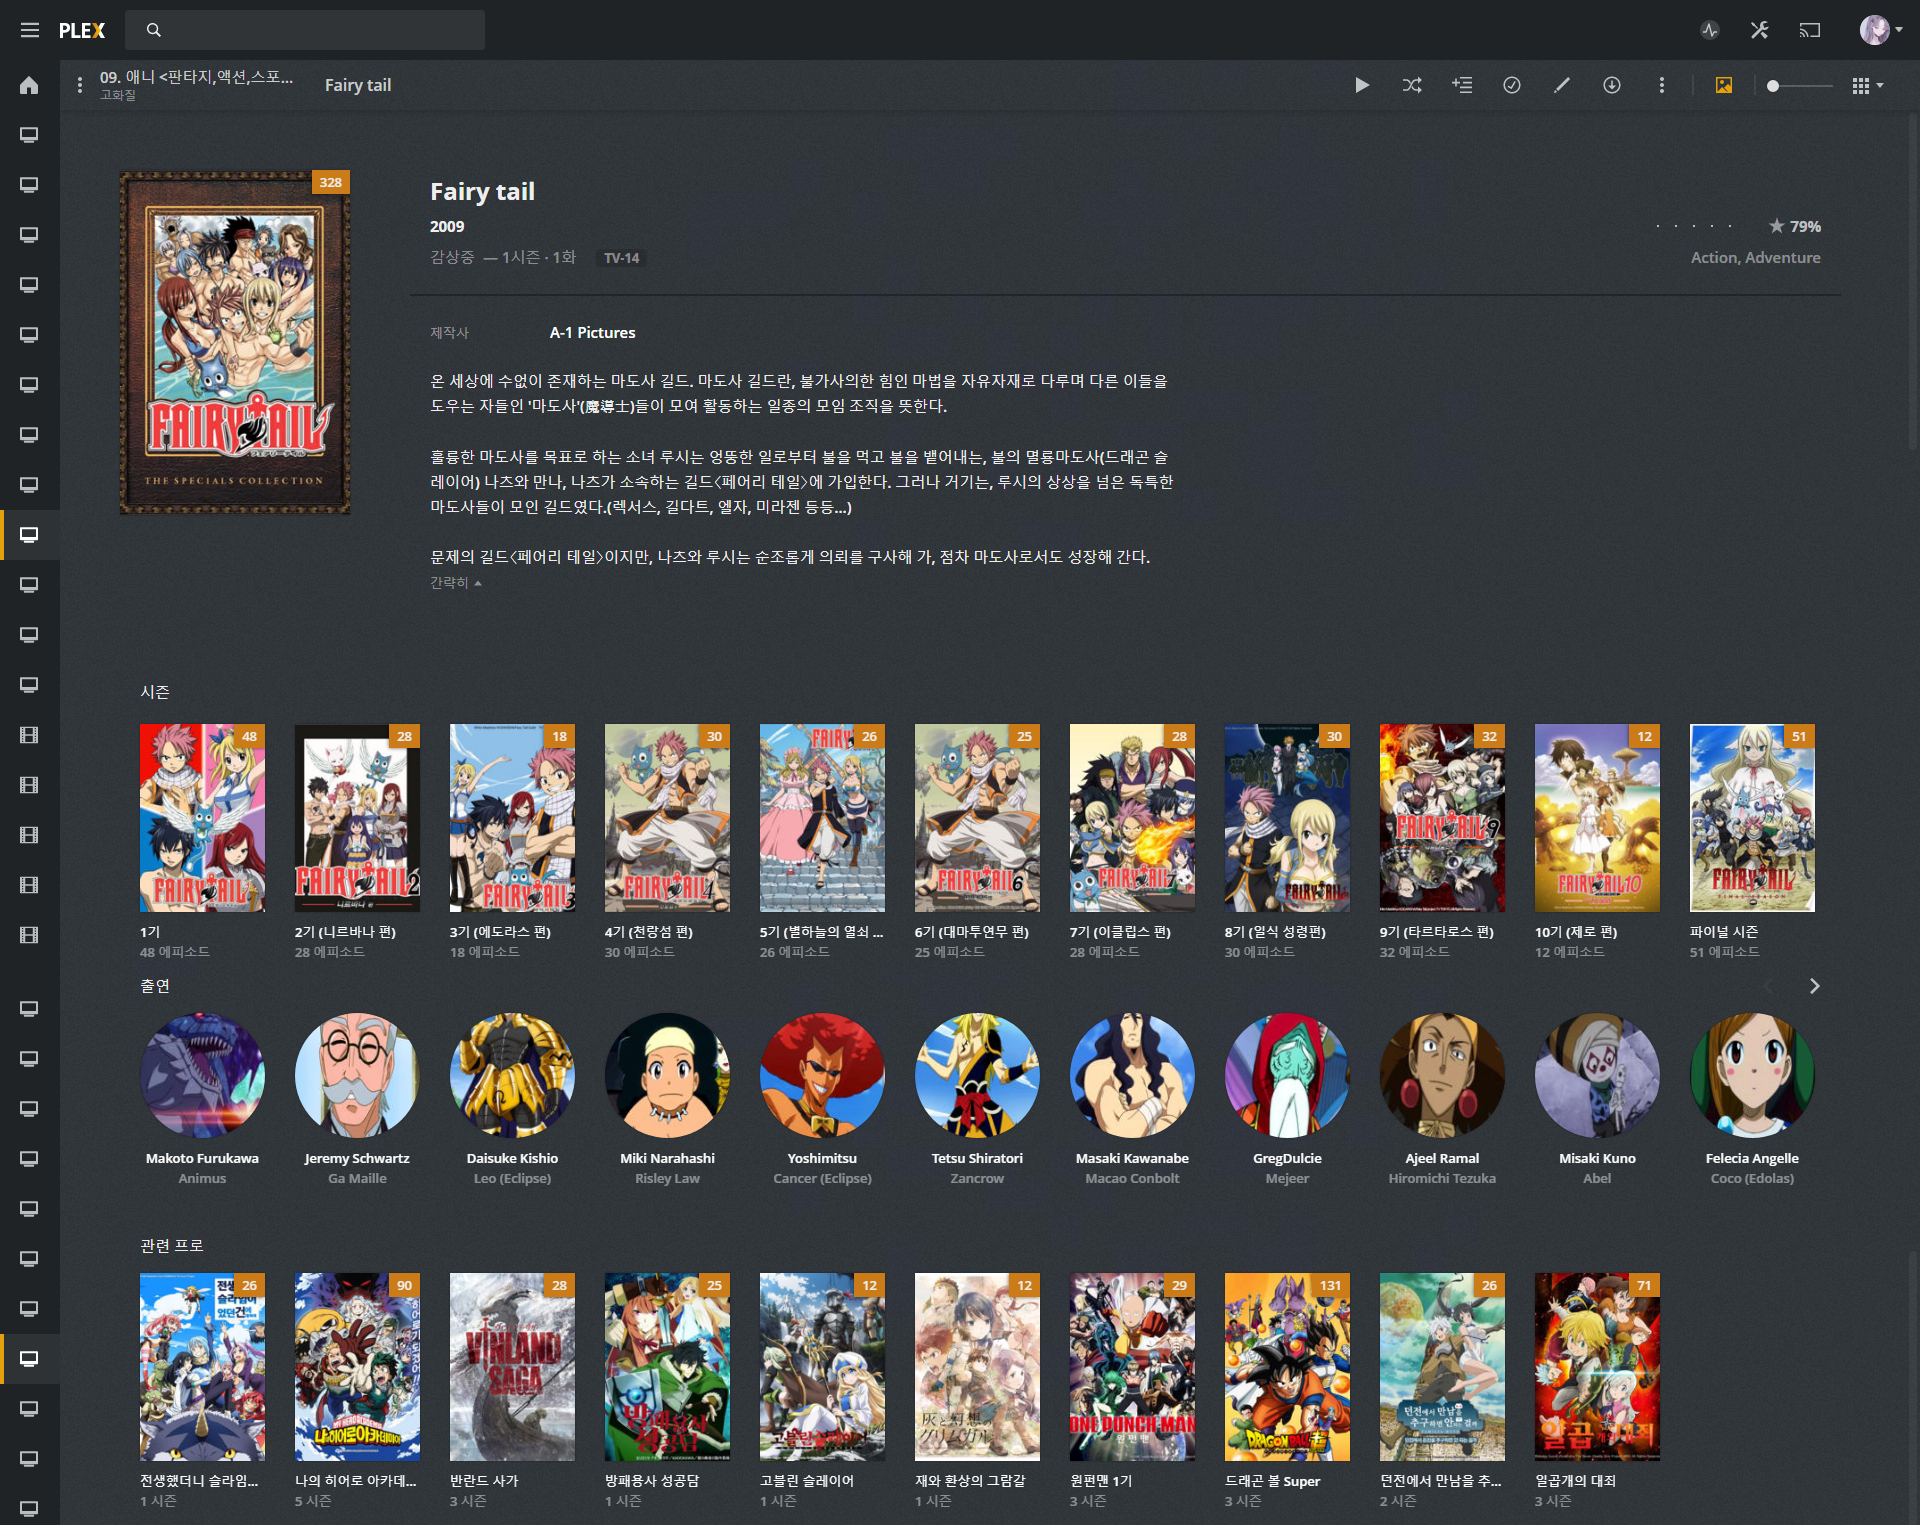Click the TV-14 content rating badge
This screenshot has height=1525, width=1920.
(x=621, y=258)
